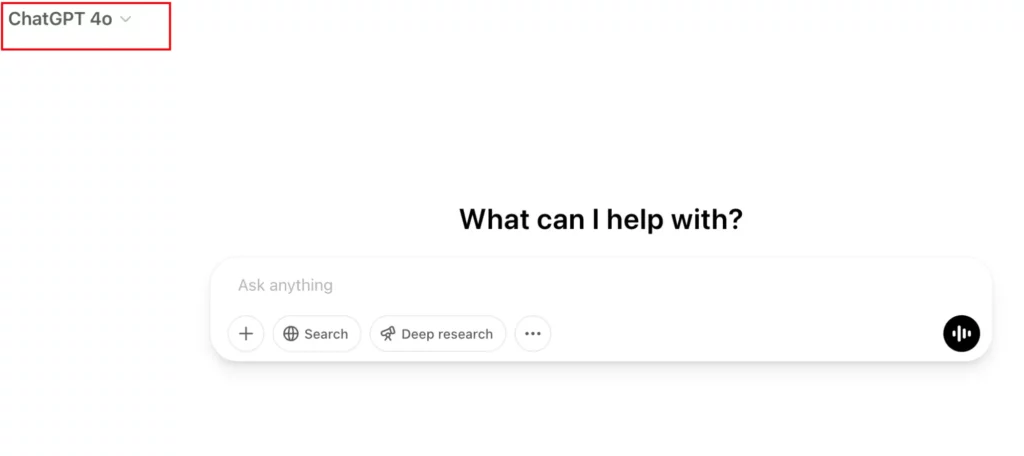The height and width of the screenshot is (456, 1024).
Task: Click the sound-wave icon at composer's right edge
Action: coord(961,334)
